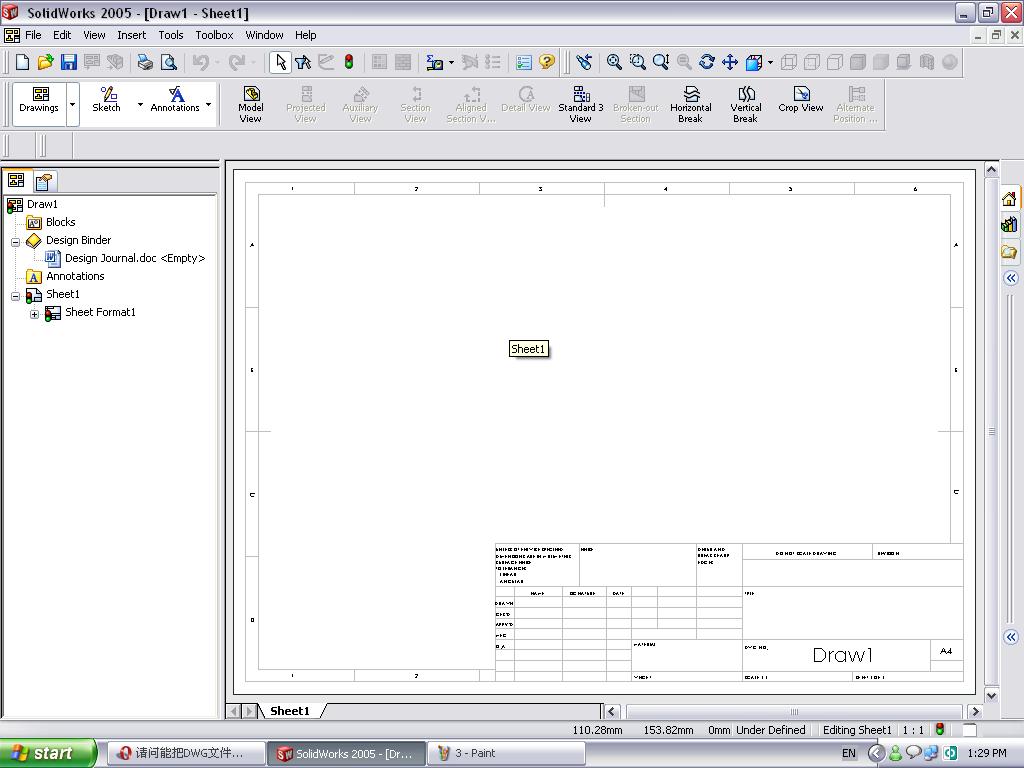Select Design Journal.doc tree item

pyautogui.click(x=135, y=258)
